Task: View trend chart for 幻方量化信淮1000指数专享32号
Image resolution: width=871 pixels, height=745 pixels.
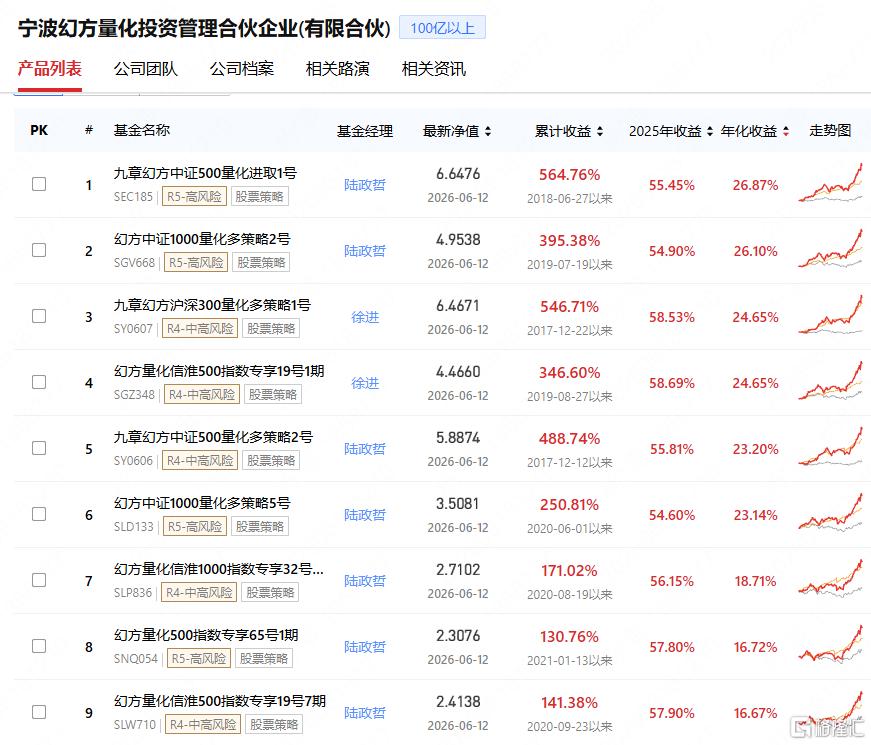Action: coord(830,580)
